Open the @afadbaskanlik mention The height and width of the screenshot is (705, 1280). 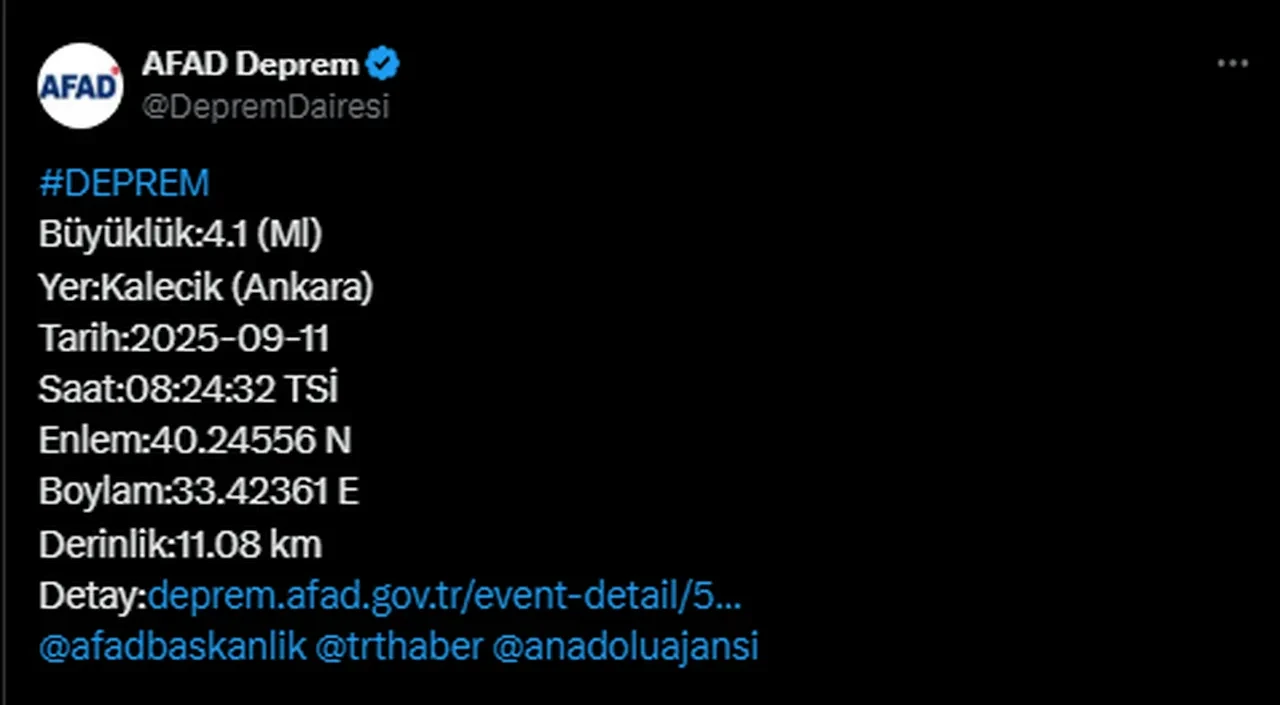[x=172, y=646]
